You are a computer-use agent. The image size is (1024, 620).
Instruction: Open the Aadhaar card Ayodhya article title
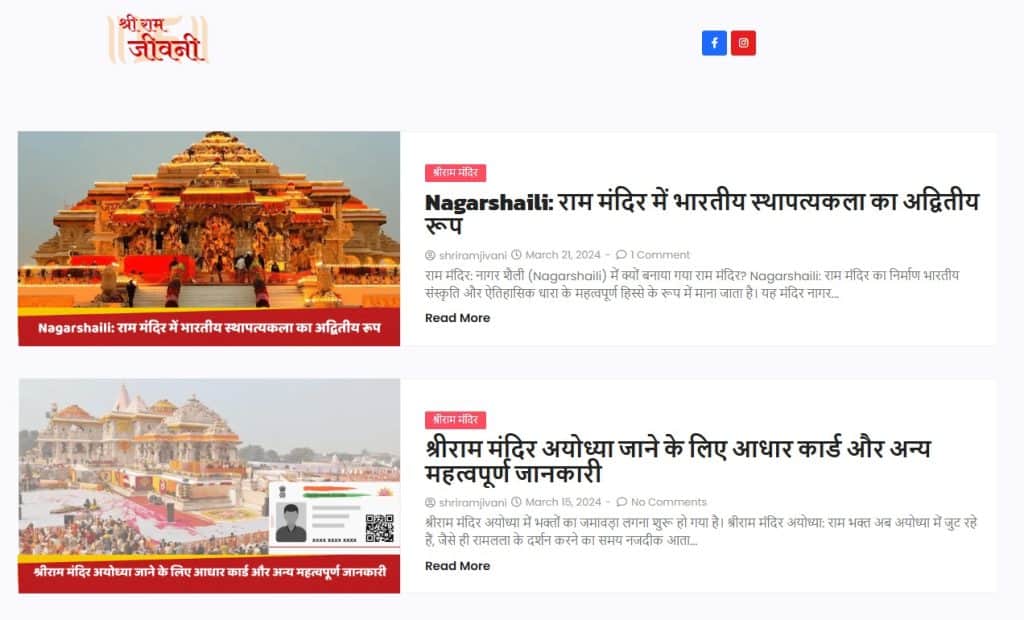pyautogui.click(x=677, y=461)
